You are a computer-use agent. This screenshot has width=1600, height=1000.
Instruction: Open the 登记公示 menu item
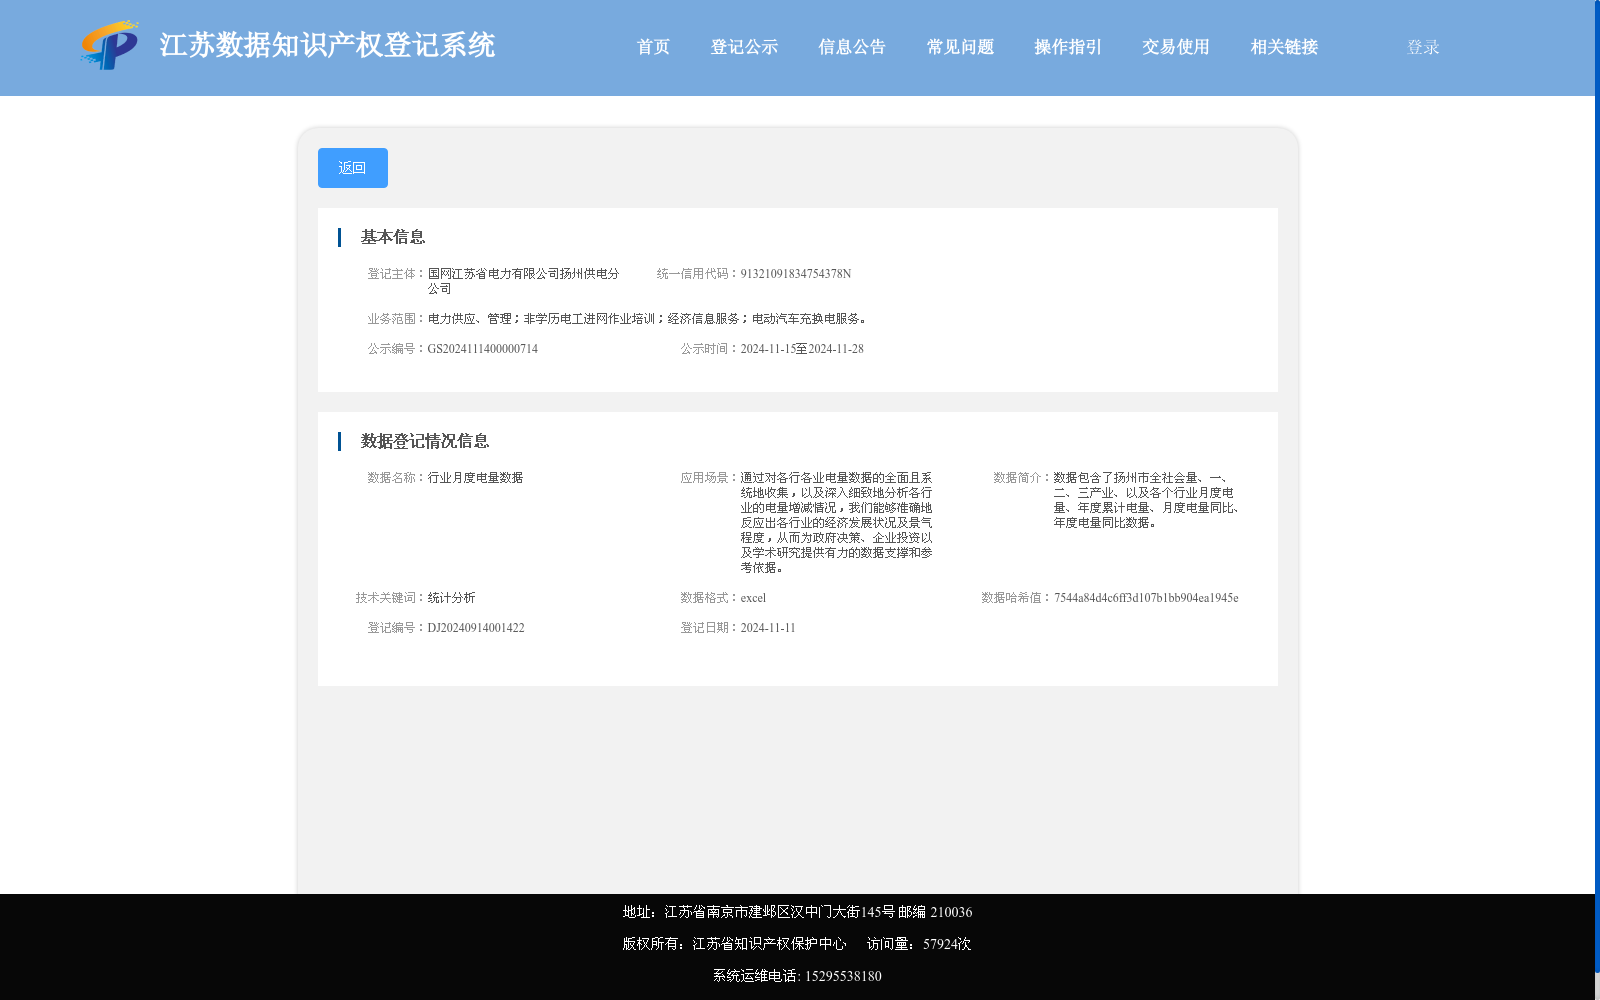[x=744, y=47]
